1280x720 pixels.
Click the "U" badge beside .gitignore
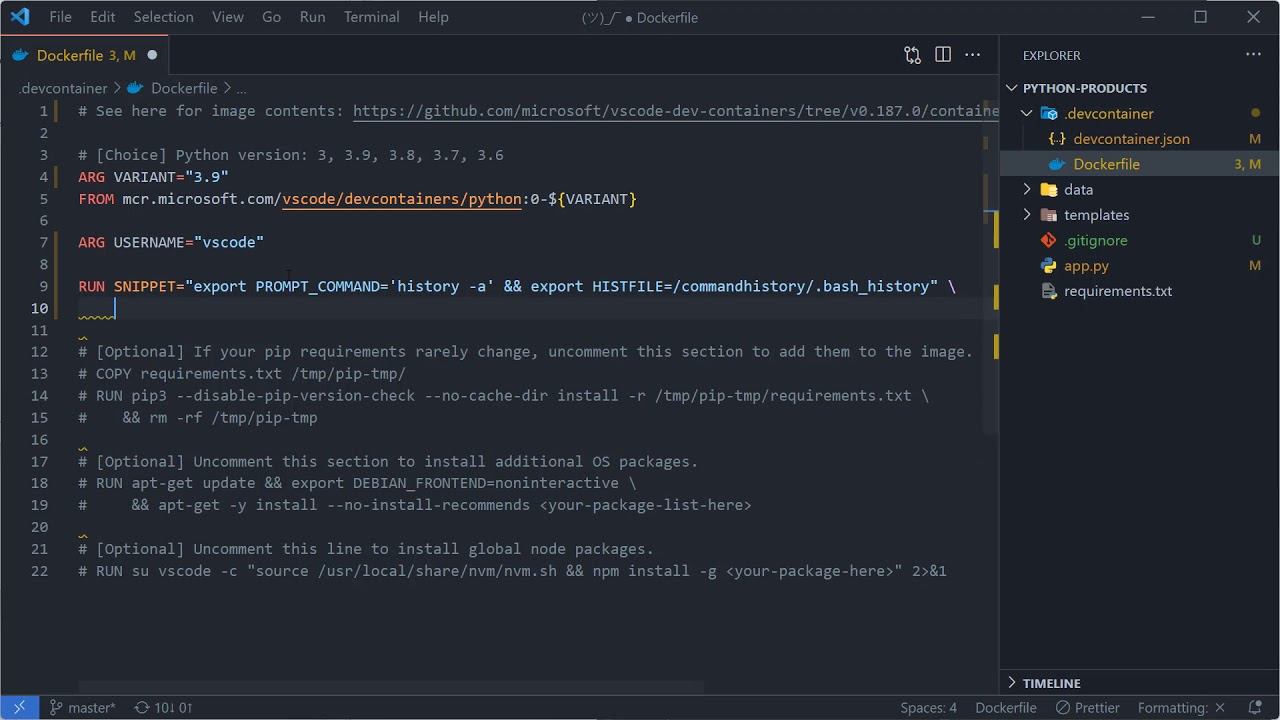click(1257, 240)
